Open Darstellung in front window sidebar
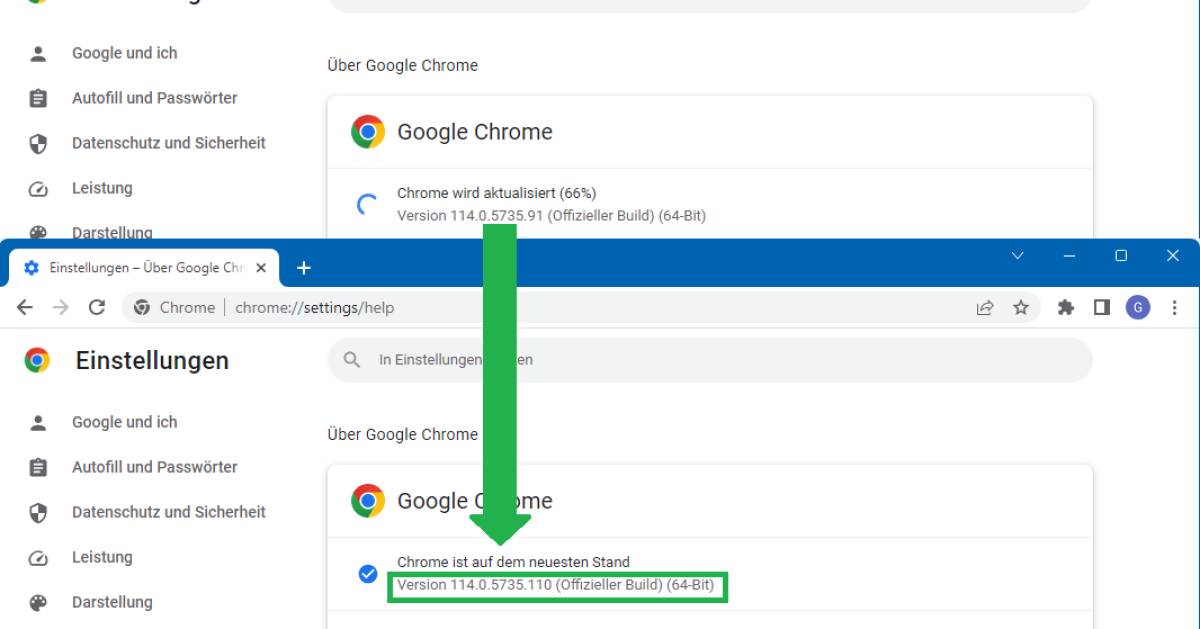 112,602
